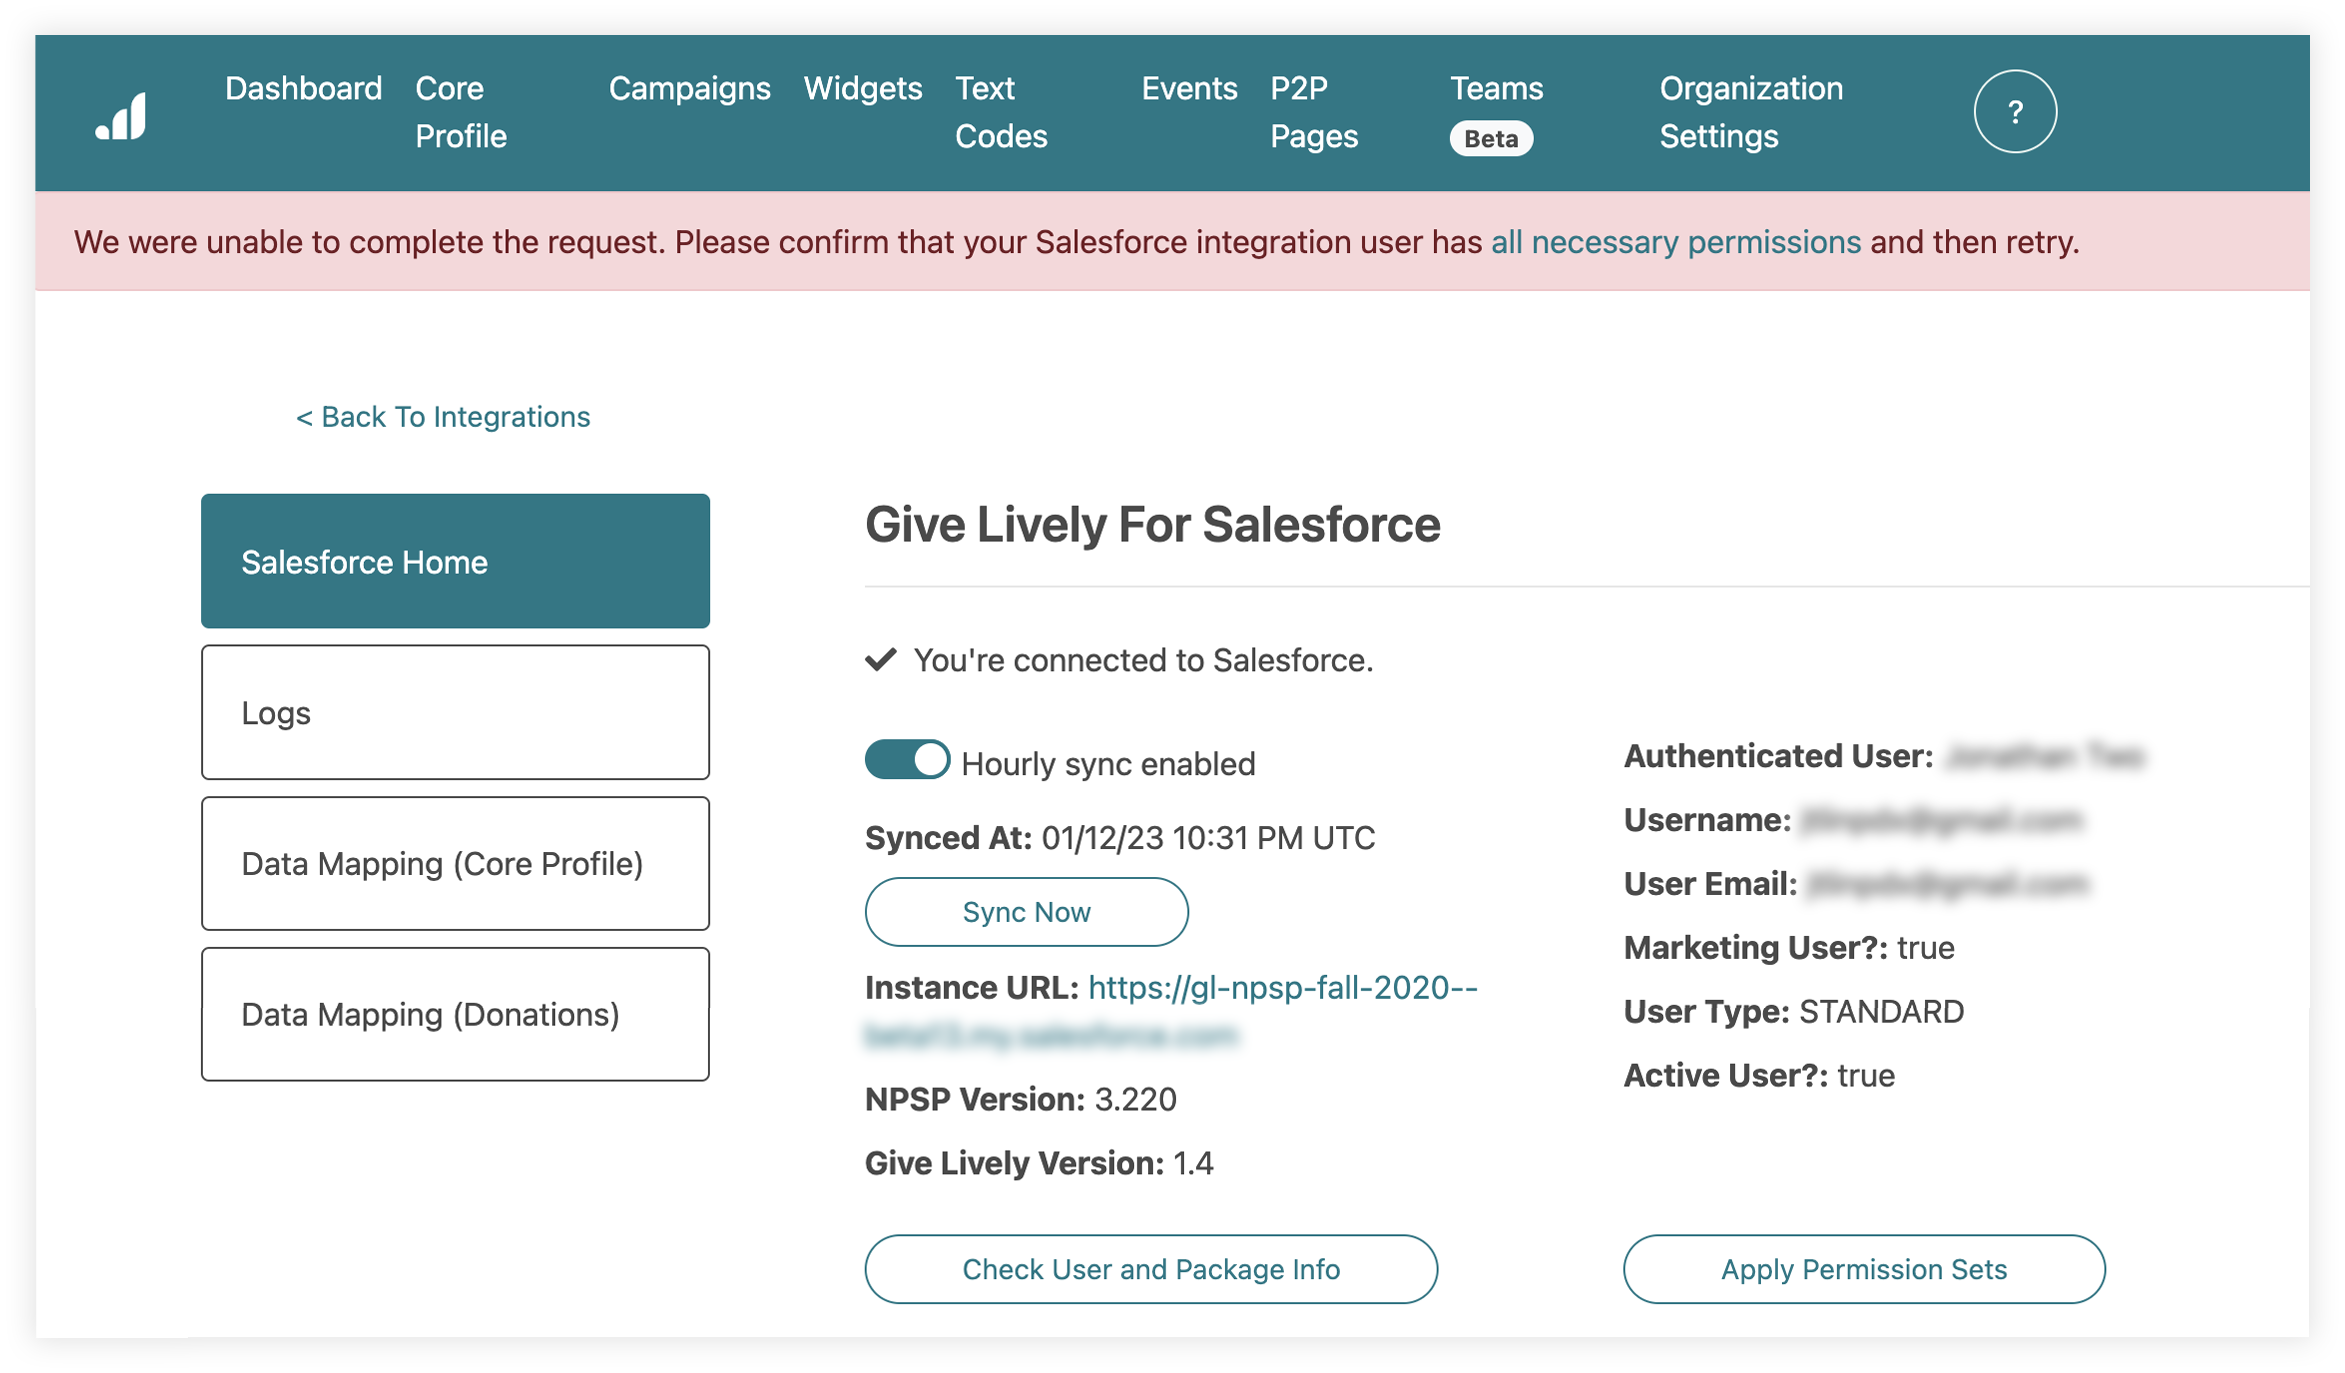Click the Give Lively For Salesforce heading

(1152, 524)
